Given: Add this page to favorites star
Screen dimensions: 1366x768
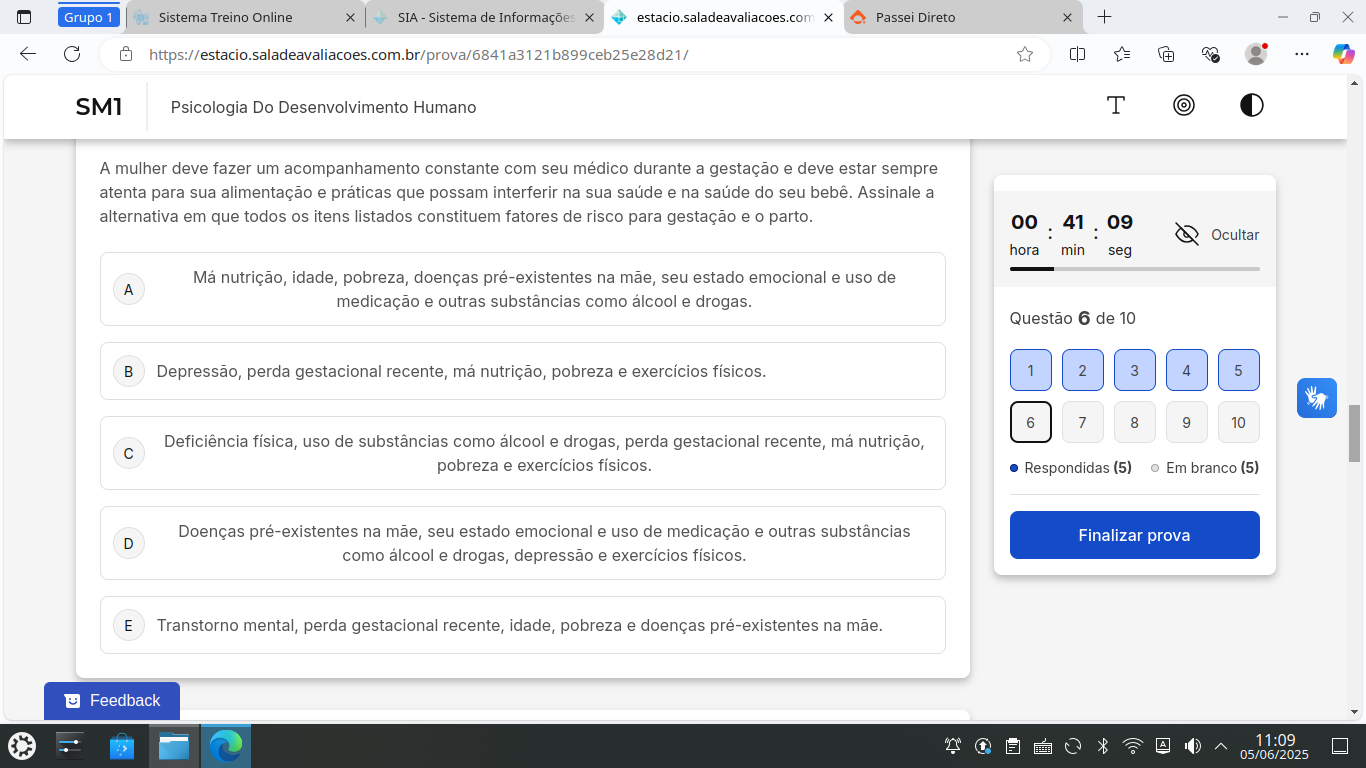Looking at the screenshot, I should [1025, 55].
